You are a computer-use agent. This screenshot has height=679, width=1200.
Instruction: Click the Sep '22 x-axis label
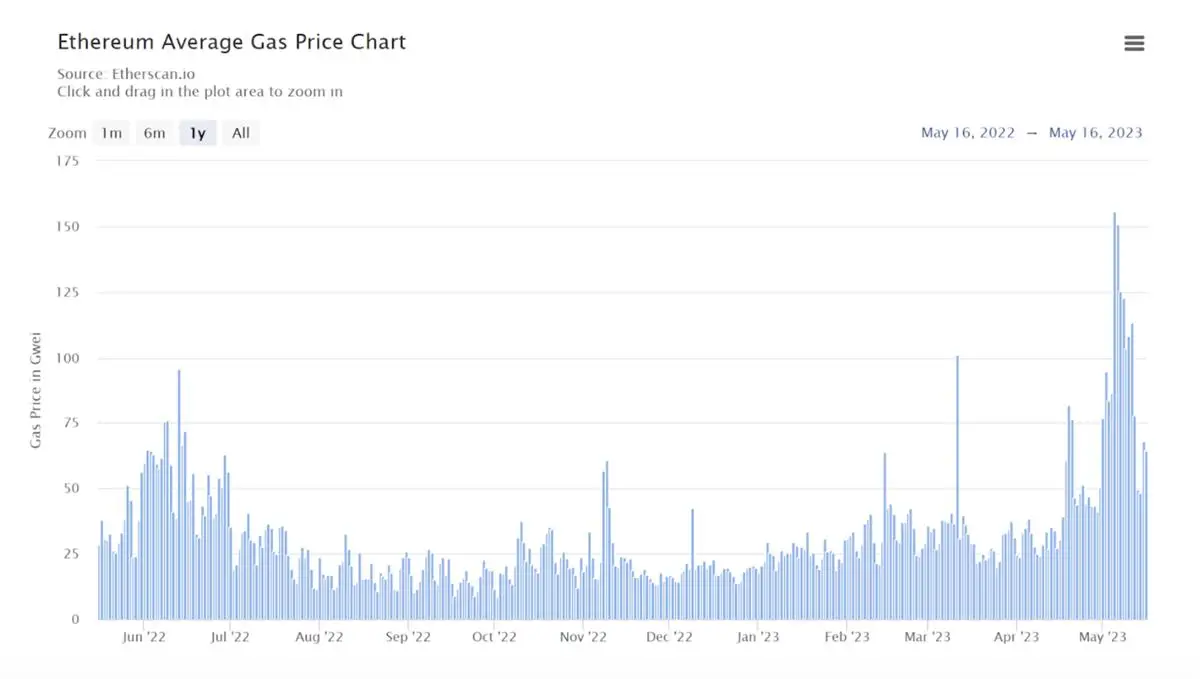click(x=408, y=636)
